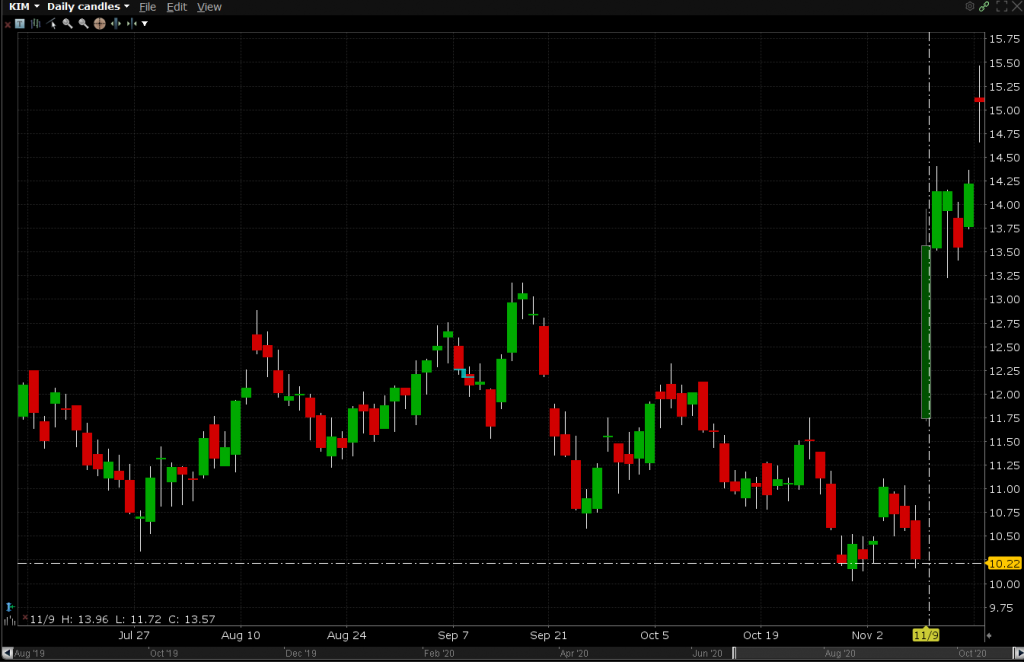Click the timeline range slider handle
Viewport: 1024px width, 662px height.
[x=733, y=653]
